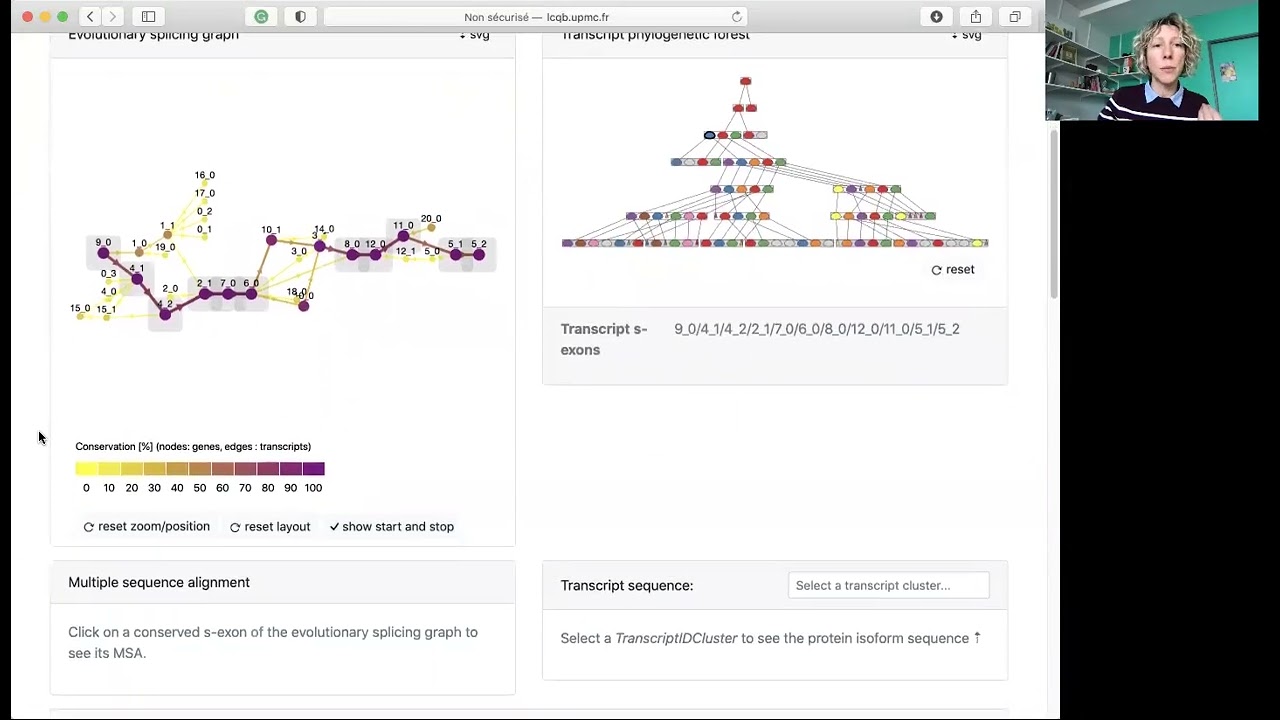
Task: Go forward with Safari's forward arrow
Action: [112, 17]
